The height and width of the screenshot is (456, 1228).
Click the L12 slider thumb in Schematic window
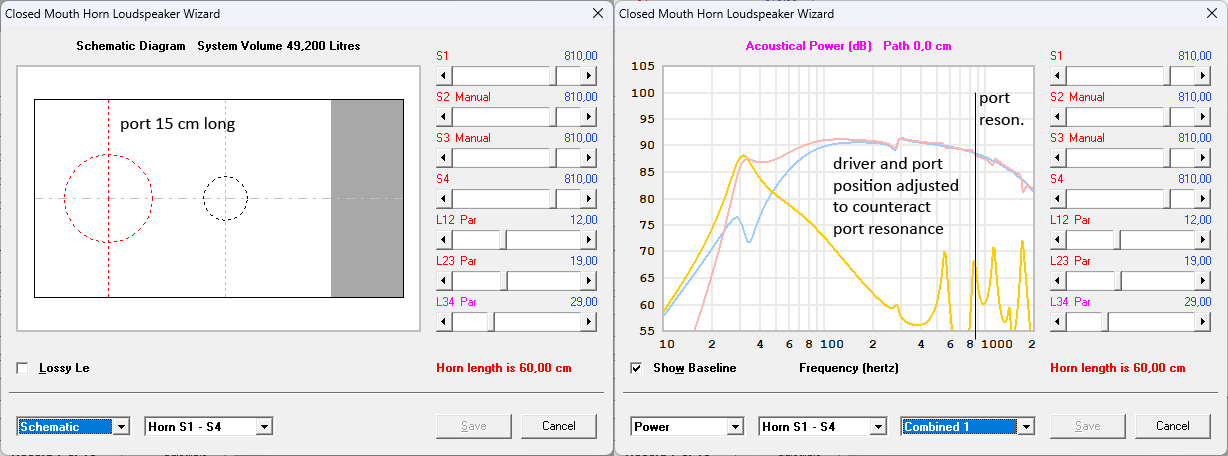tap(502, 240)
